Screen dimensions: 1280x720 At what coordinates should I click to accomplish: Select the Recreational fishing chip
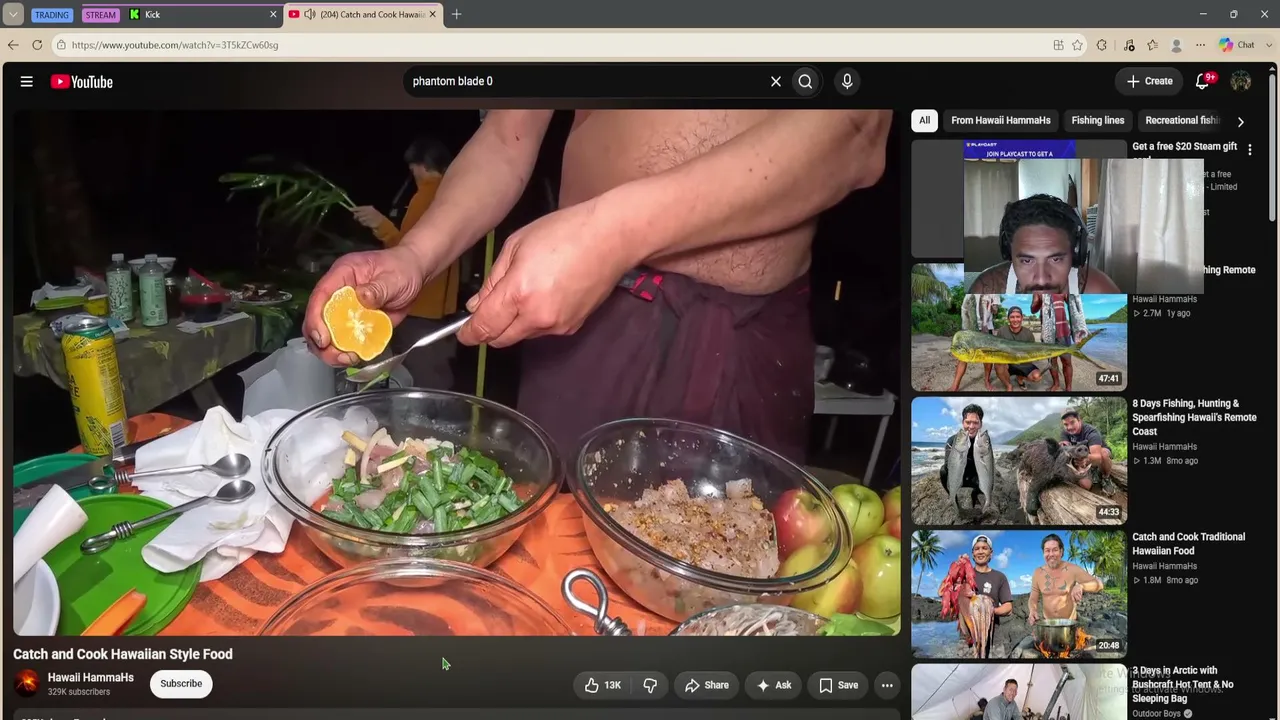pyautogui.click(x=1182, y=121)
